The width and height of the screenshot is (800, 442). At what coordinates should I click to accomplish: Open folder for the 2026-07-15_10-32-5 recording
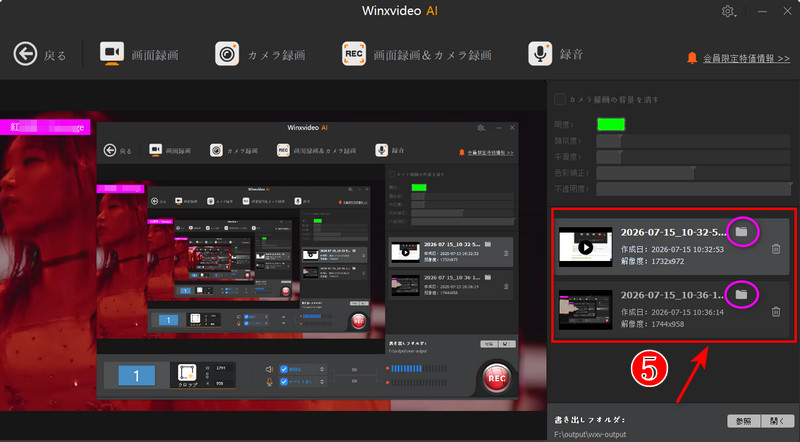tap(741, 232)
